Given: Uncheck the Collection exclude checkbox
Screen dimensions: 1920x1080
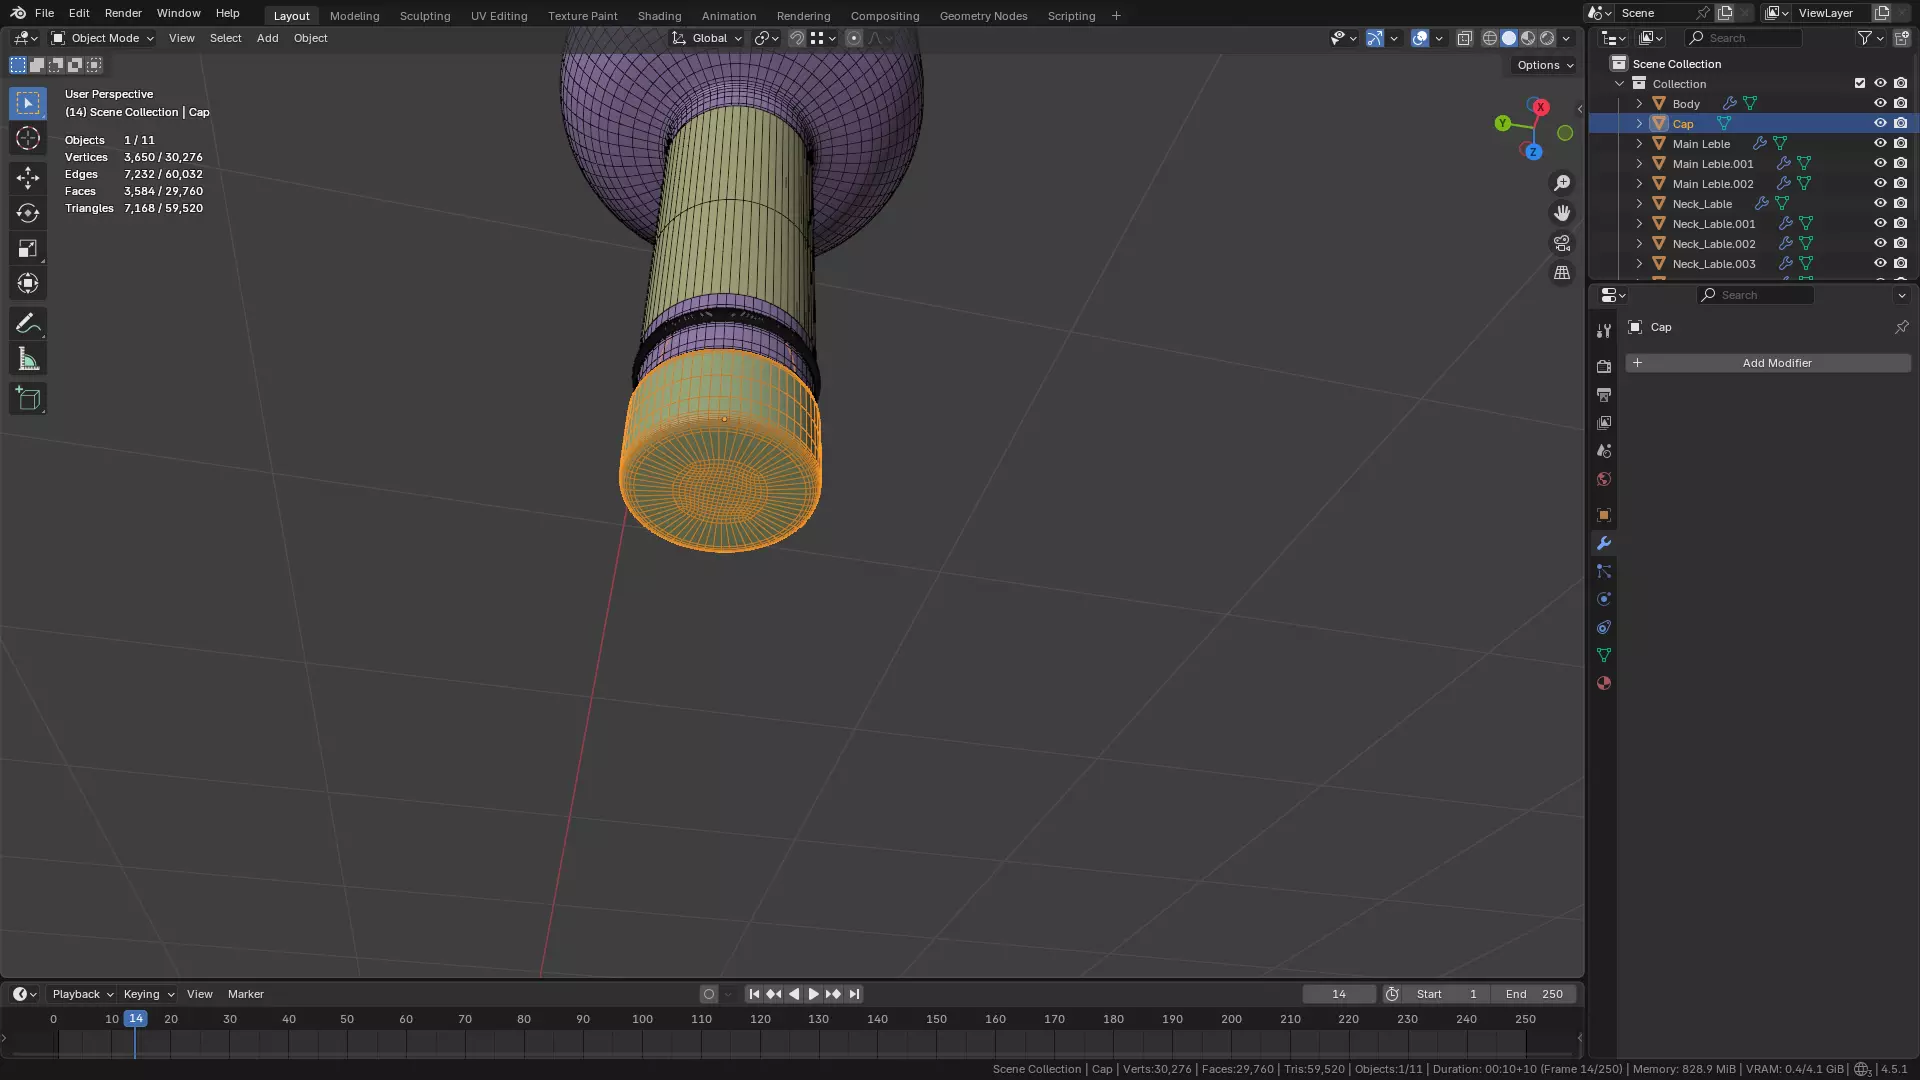Looking at the screenshot, I should [1860, 84].
